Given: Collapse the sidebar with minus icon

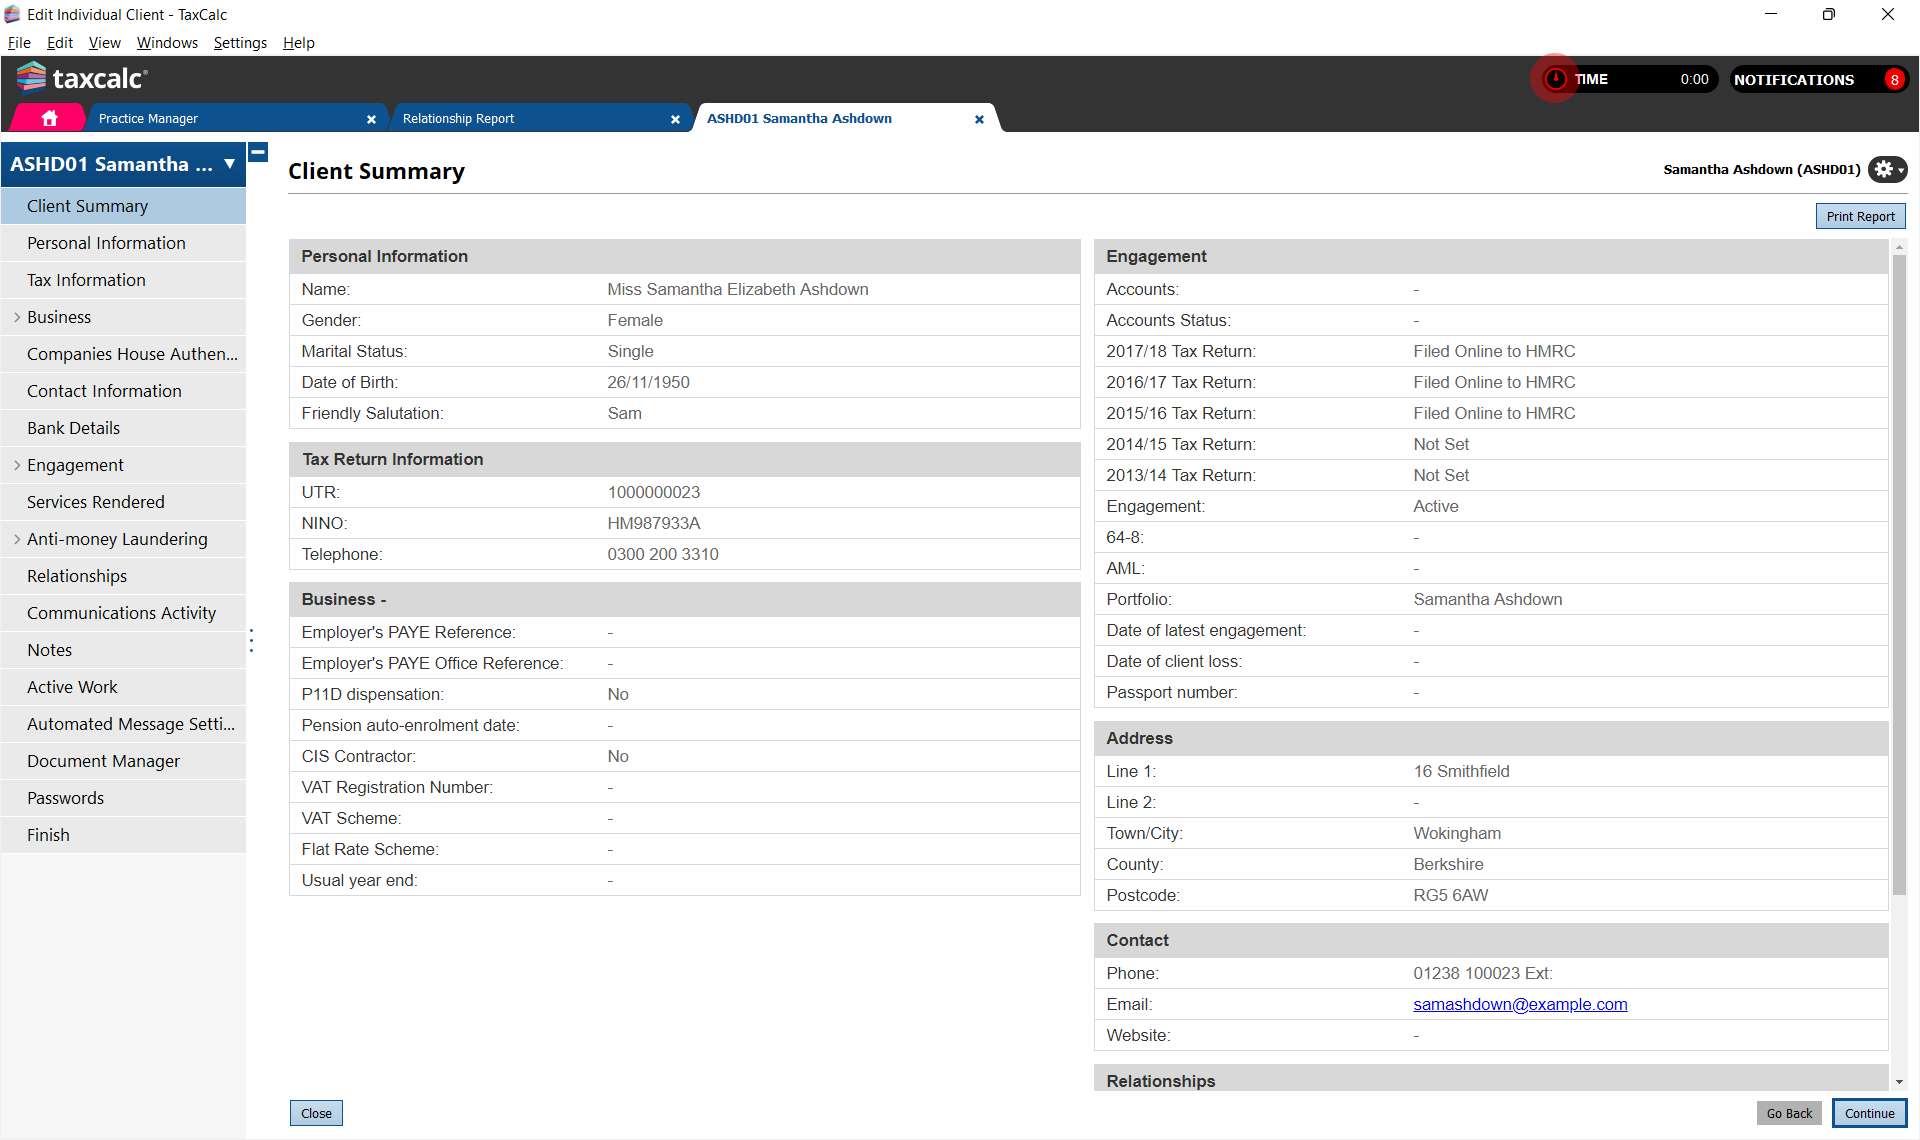Looking at the screenshot, I should point(258,152).
